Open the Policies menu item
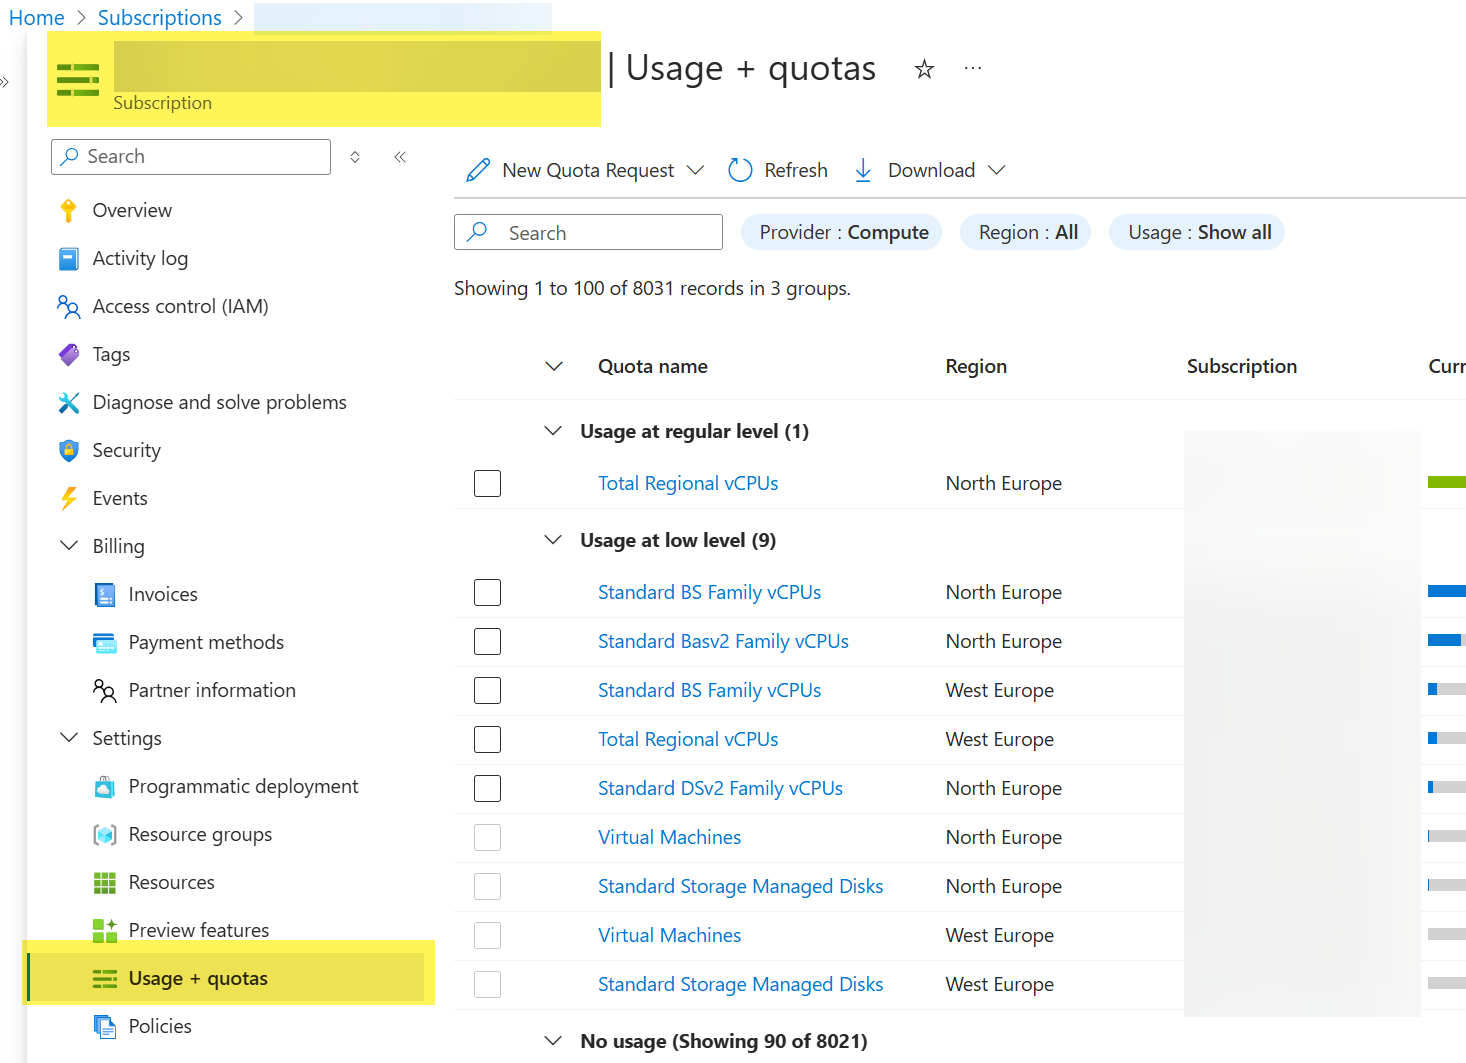 coord(159,1026)
